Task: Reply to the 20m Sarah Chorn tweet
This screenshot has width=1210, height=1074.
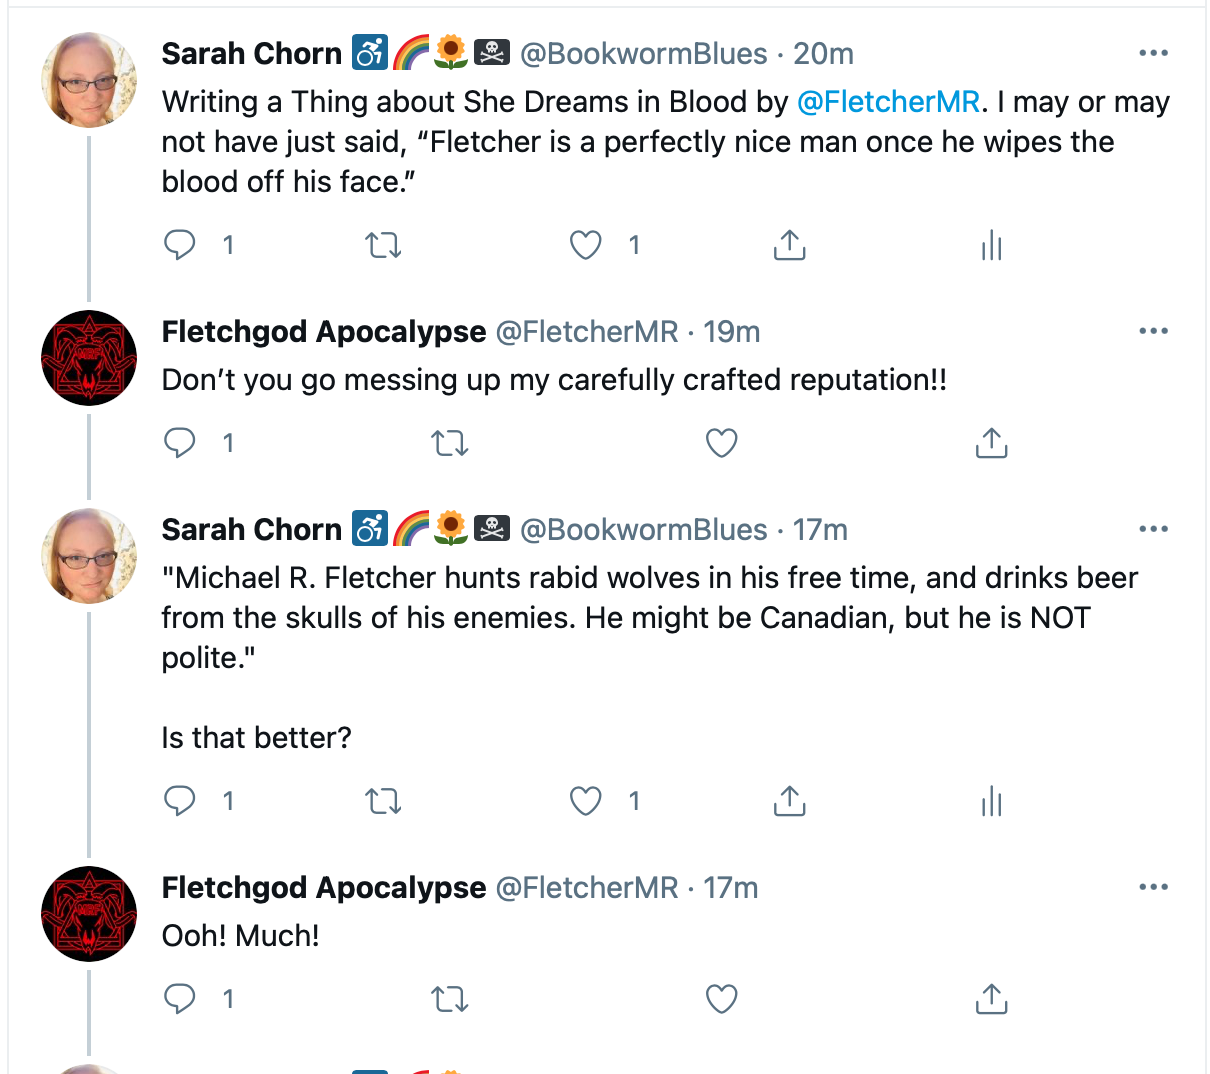Action: tap(180, 245)
